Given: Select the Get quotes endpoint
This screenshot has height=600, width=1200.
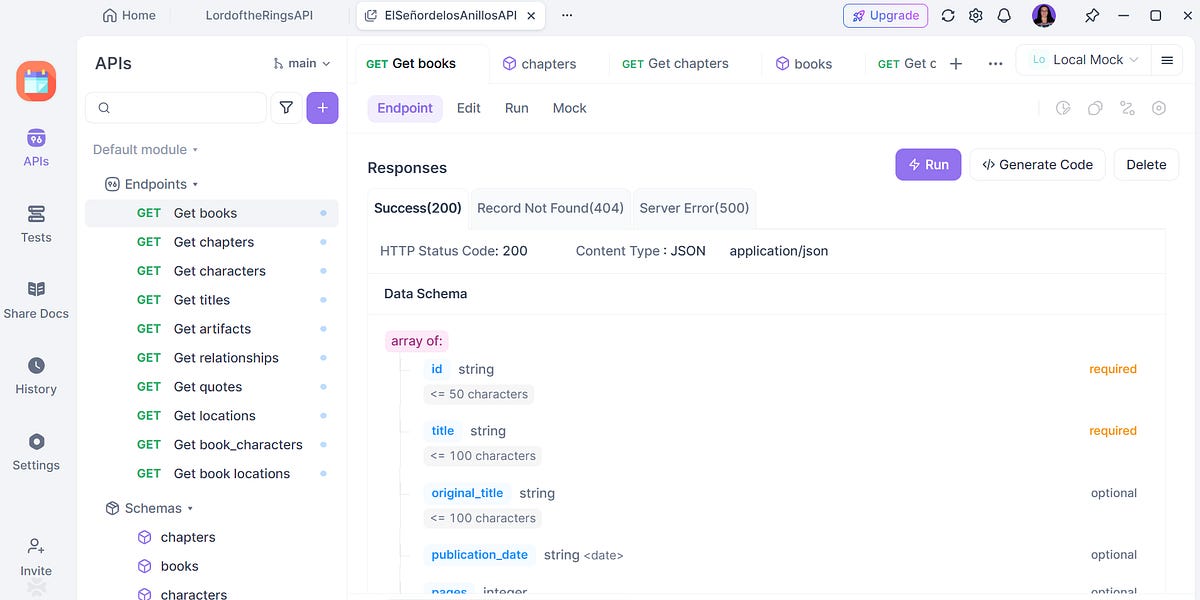Looking at the screenshot, I should click(212, 387).
